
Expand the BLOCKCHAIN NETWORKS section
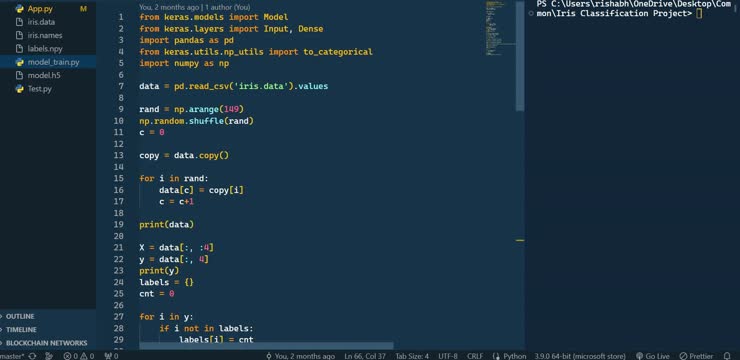tap(48, 343)
